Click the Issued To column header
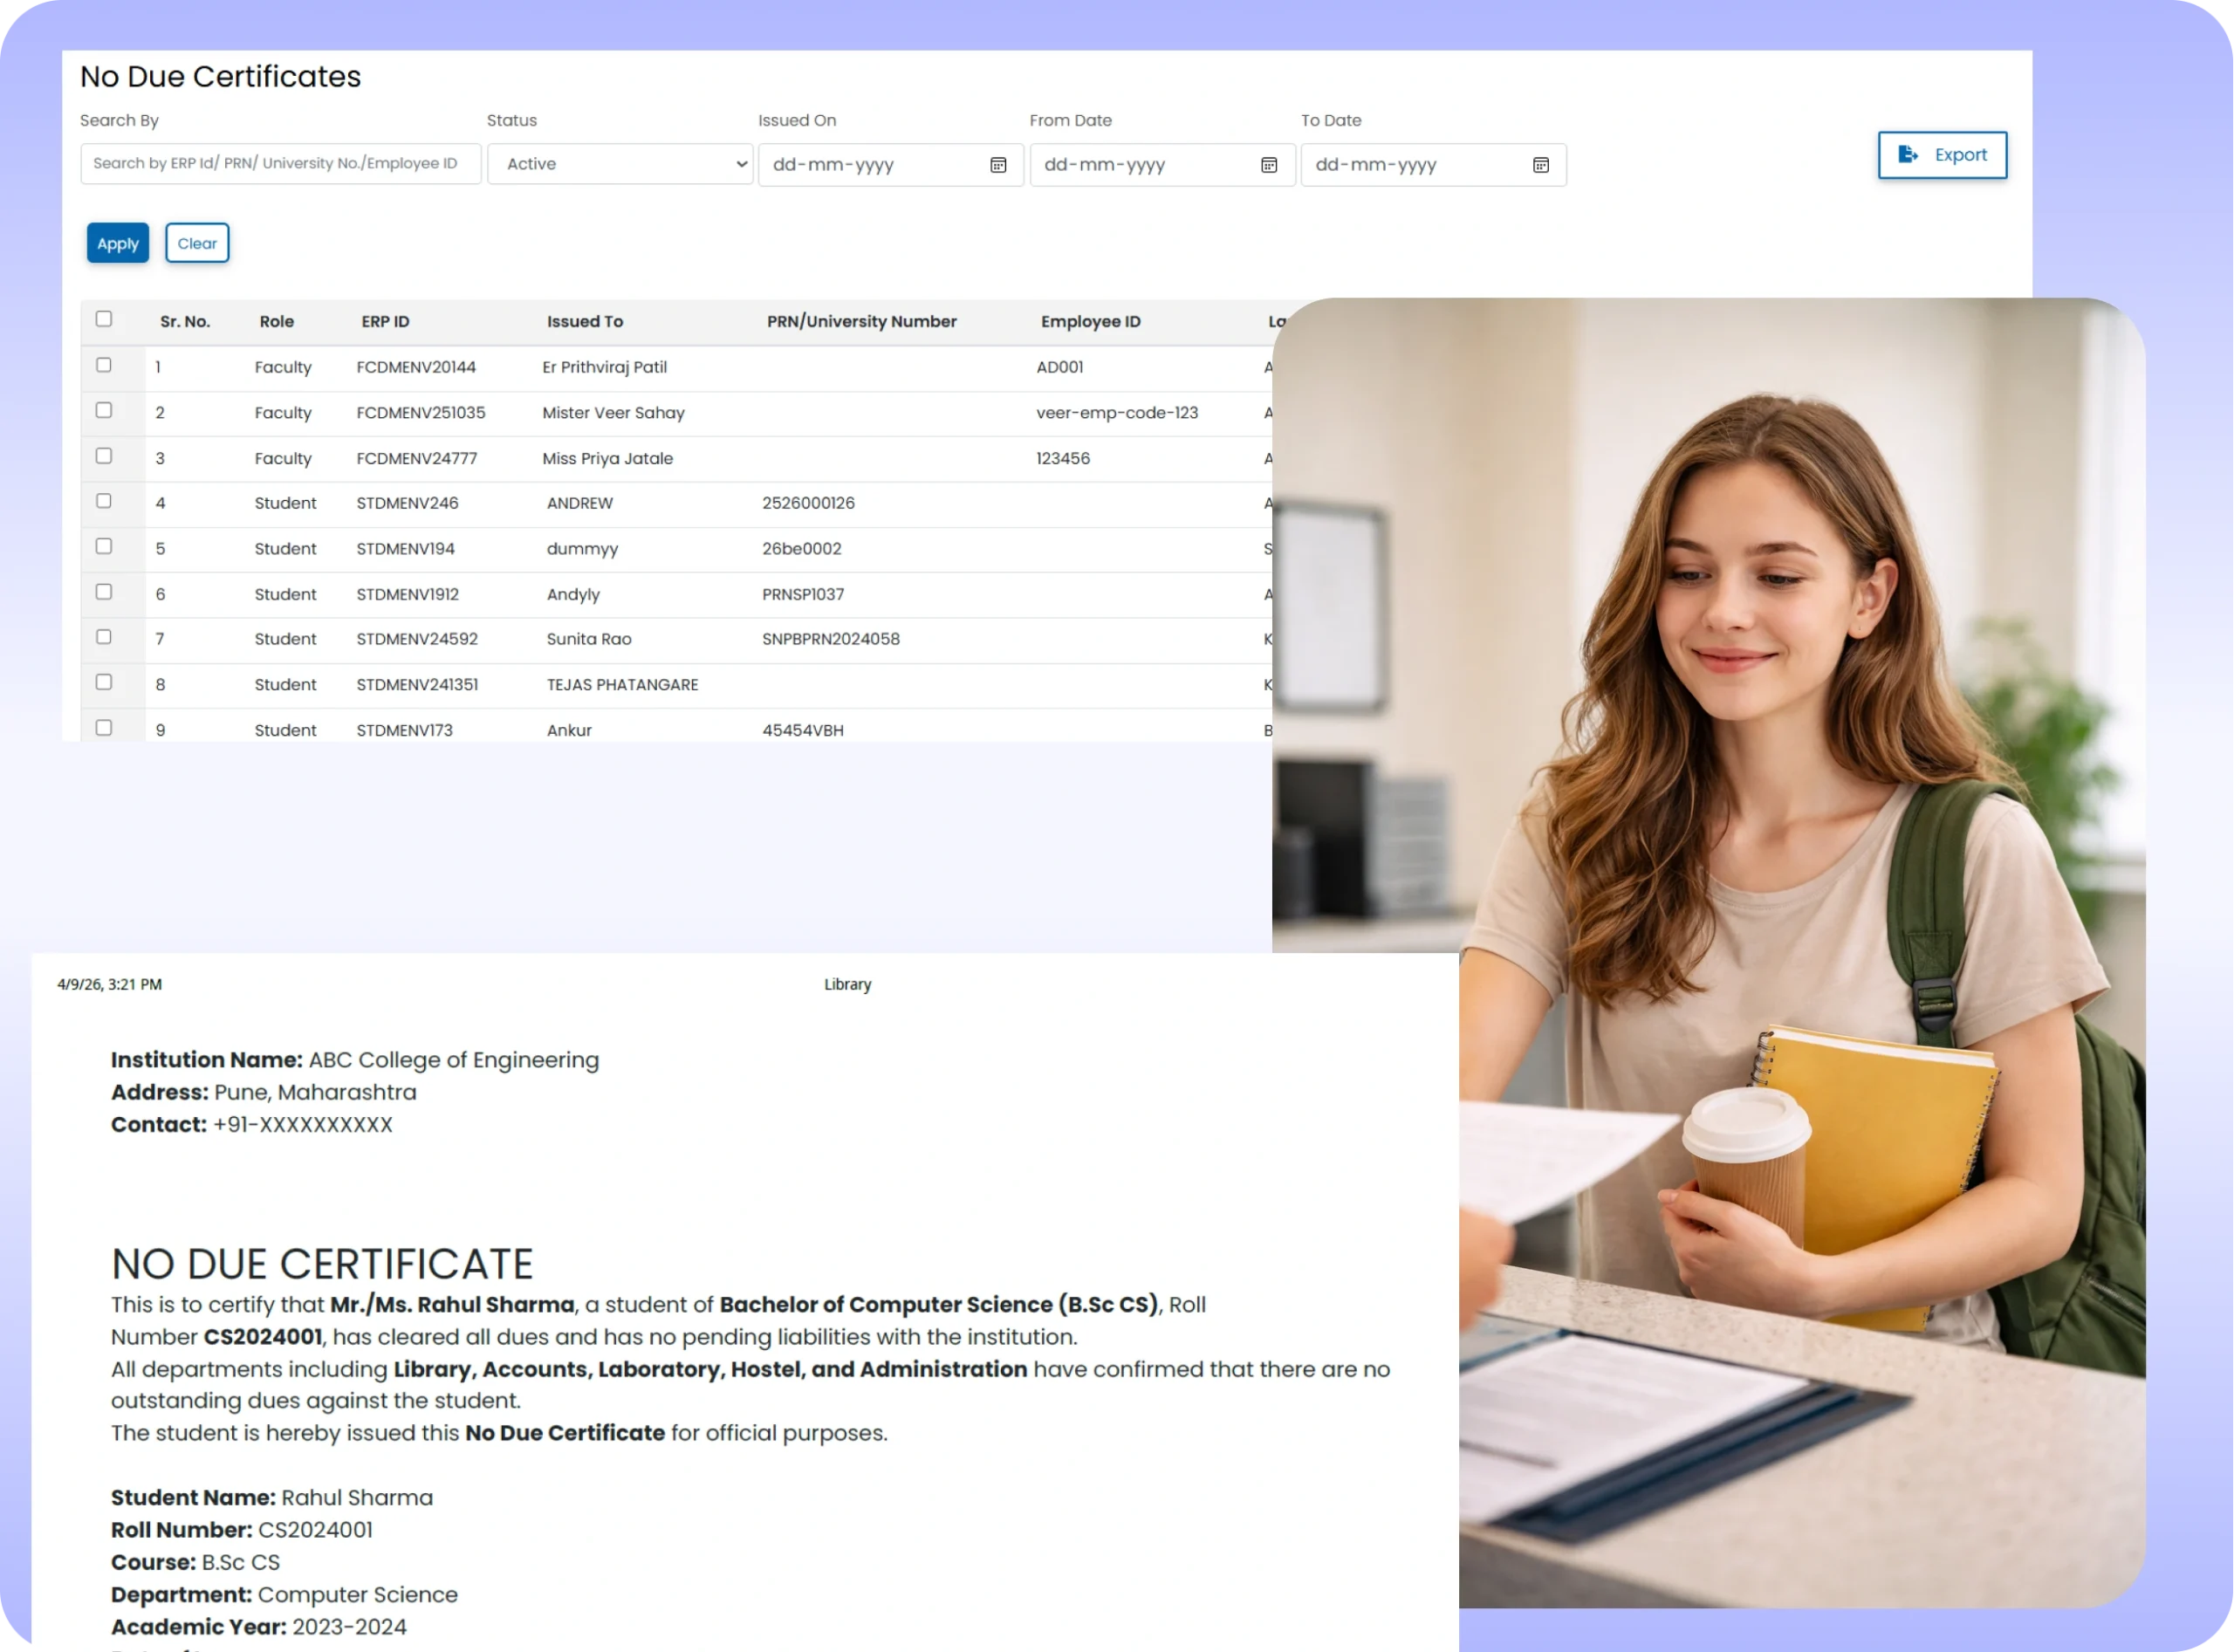Screen dimensions: 2234x1652 click(x=584, y=322)
